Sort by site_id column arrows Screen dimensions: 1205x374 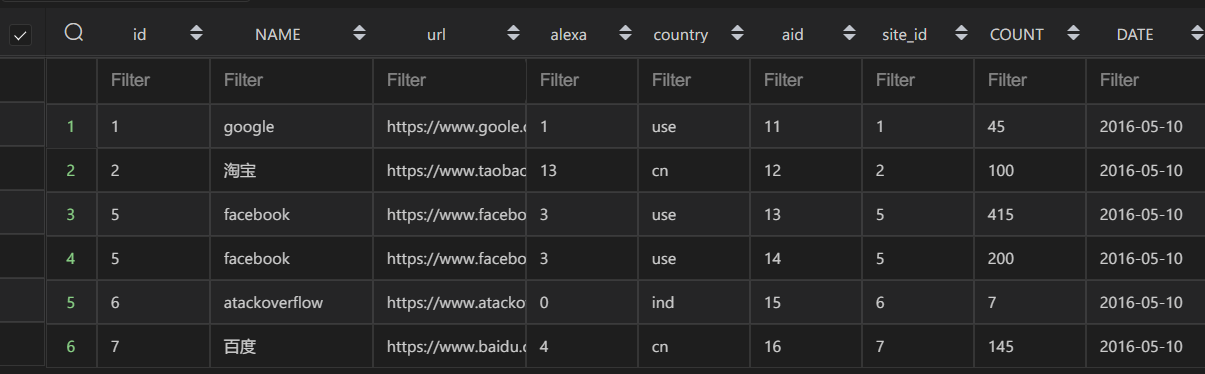(961, 33)
